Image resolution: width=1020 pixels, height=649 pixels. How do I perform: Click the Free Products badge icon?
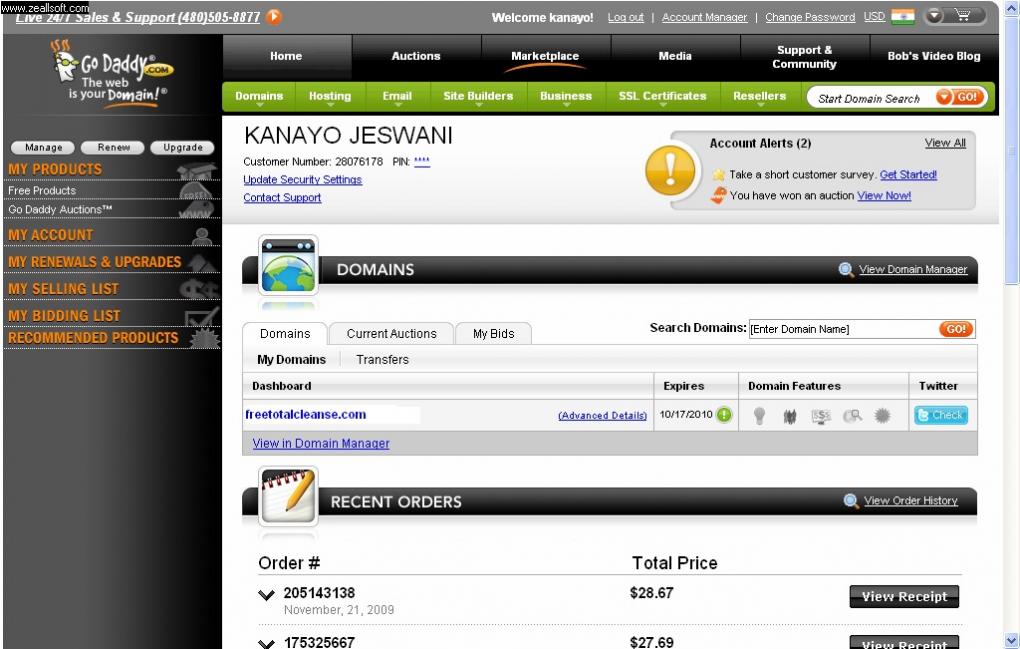[196, 191]
